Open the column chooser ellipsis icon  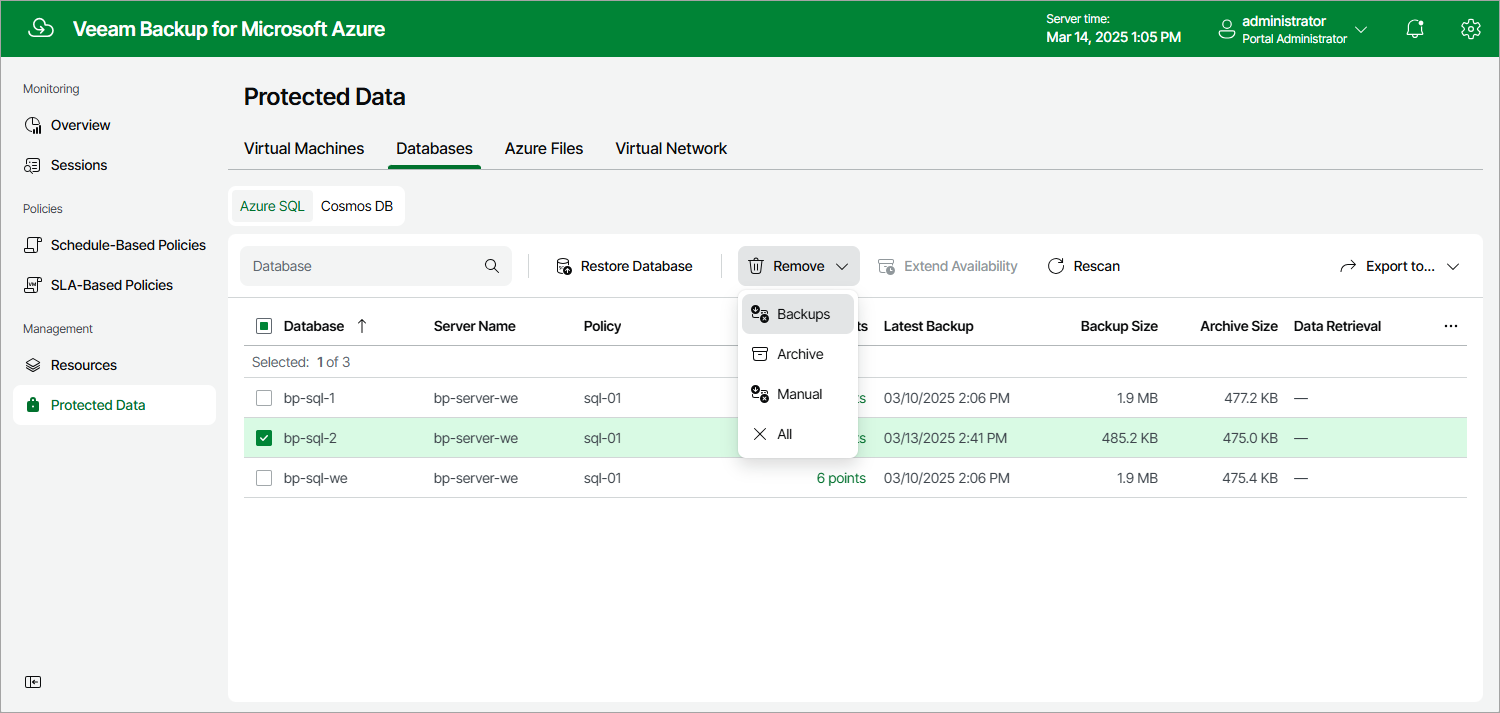pos(1451,326)
